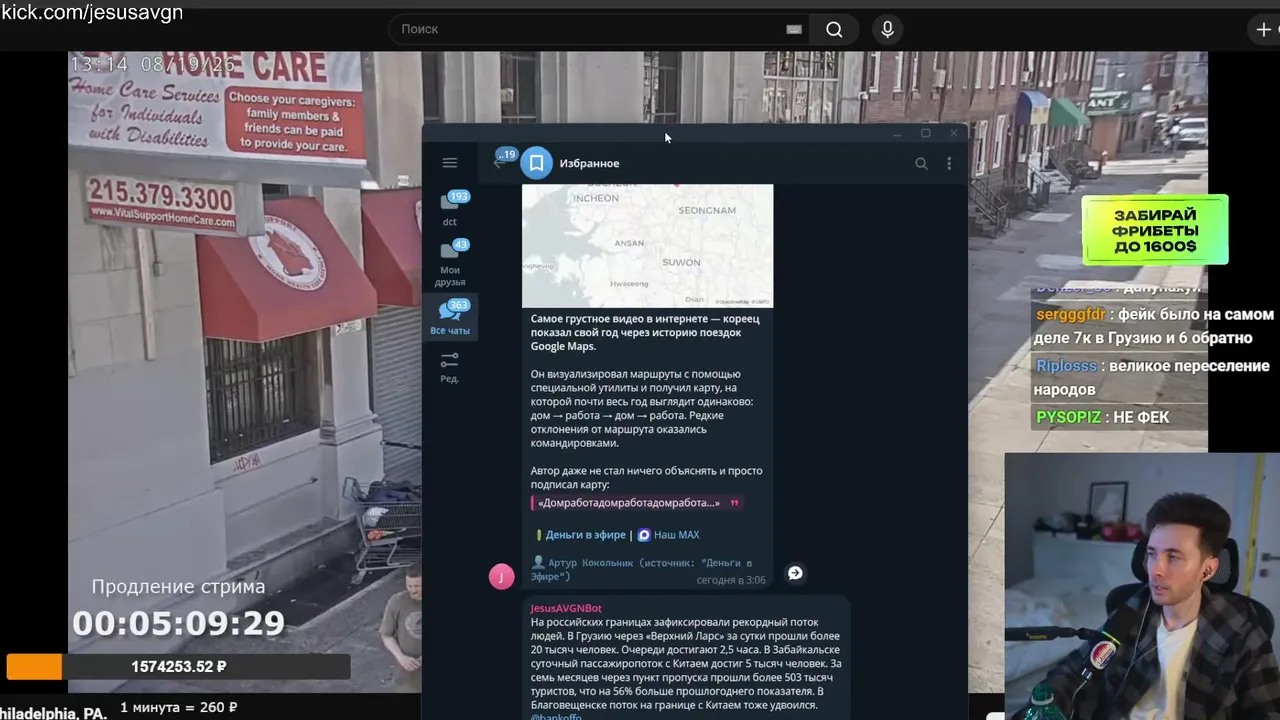Screen dimensions: 1280x720
Task: Click the 1 минута = 260 ₽ rate text
Action: tap(179, 708)
